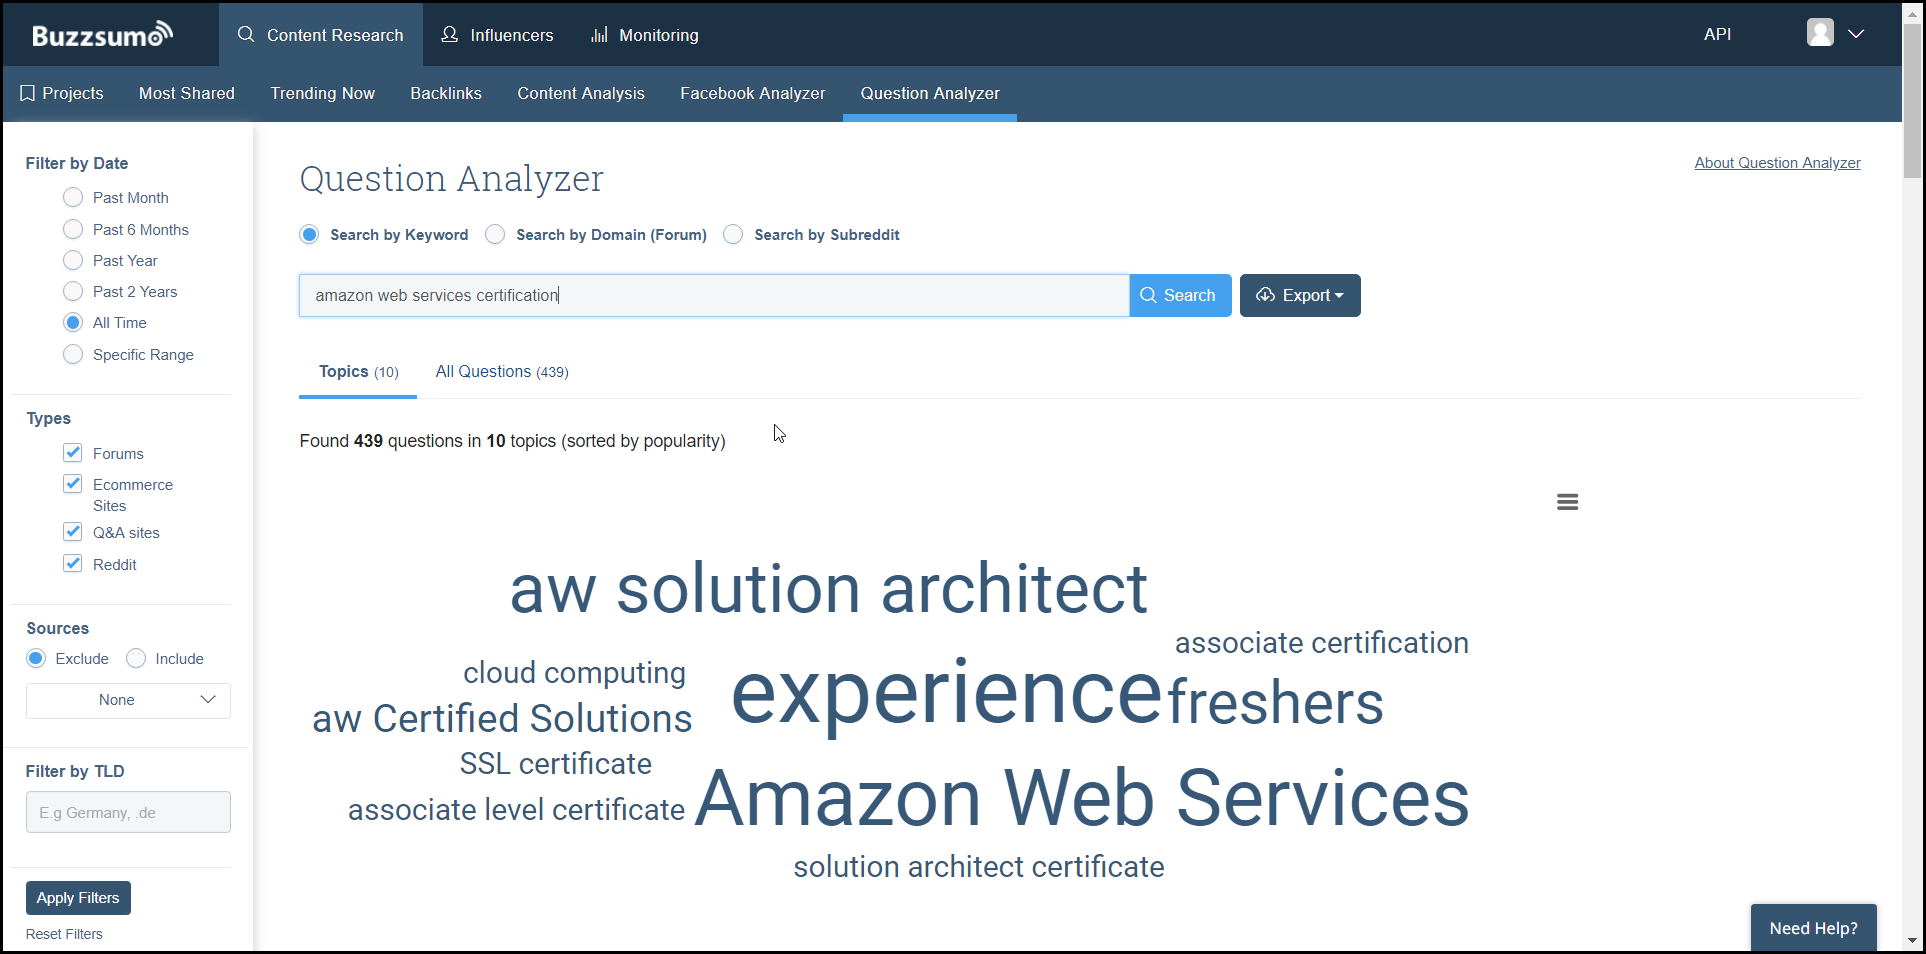Click the vertical scrollbar thumb
Image resolution: width=1926 pixels, height=954 pixels.
pos(1912,100)
